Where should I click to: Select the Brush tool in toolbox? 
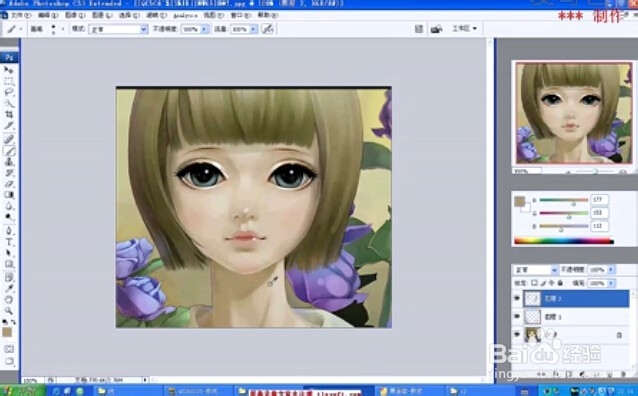click(x=9, y=151)
